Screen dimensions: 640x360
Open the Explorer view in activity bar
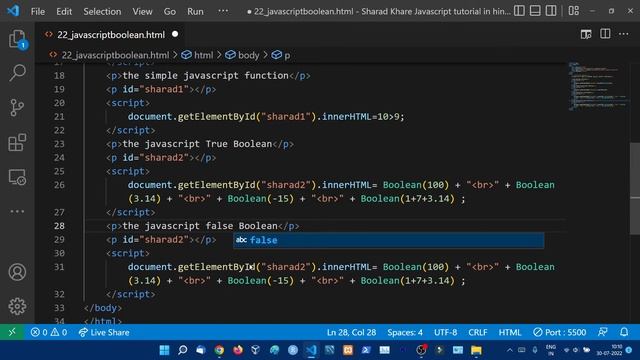point(17,39)
